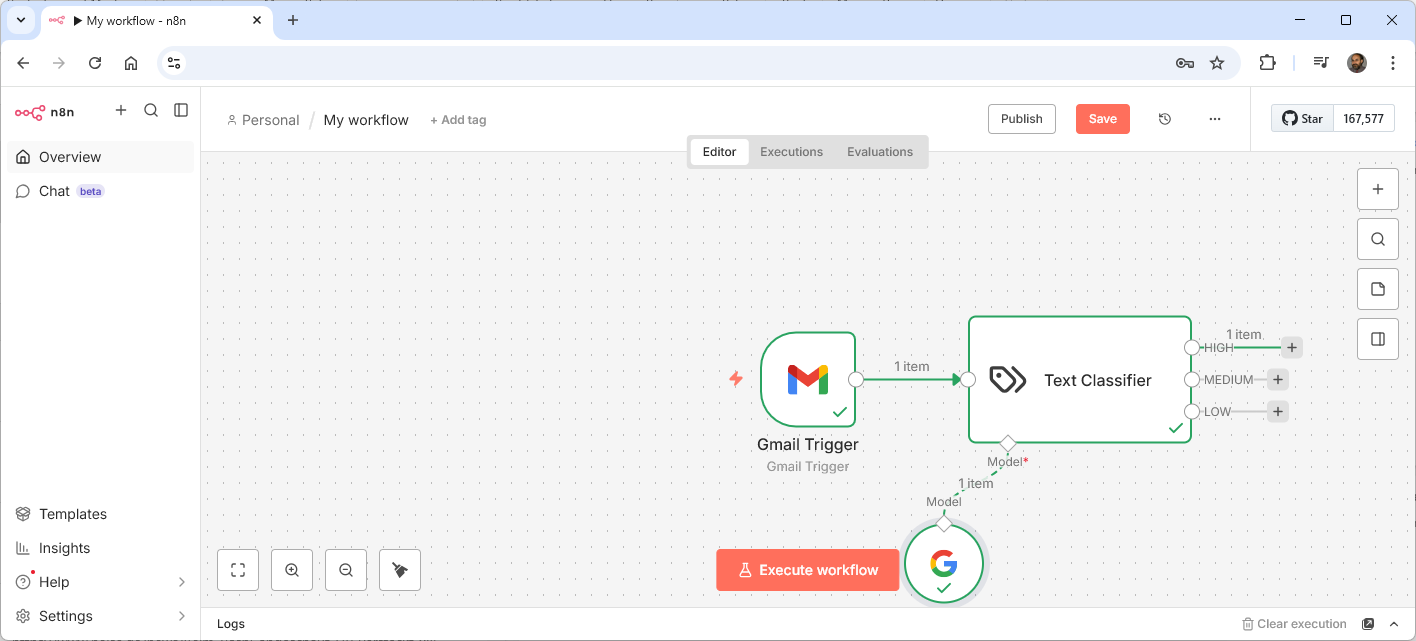Add a sticky note to canvas
Image resolution: width=1416 pixels, height=641 pixels.
click(x=1377, y=289)
